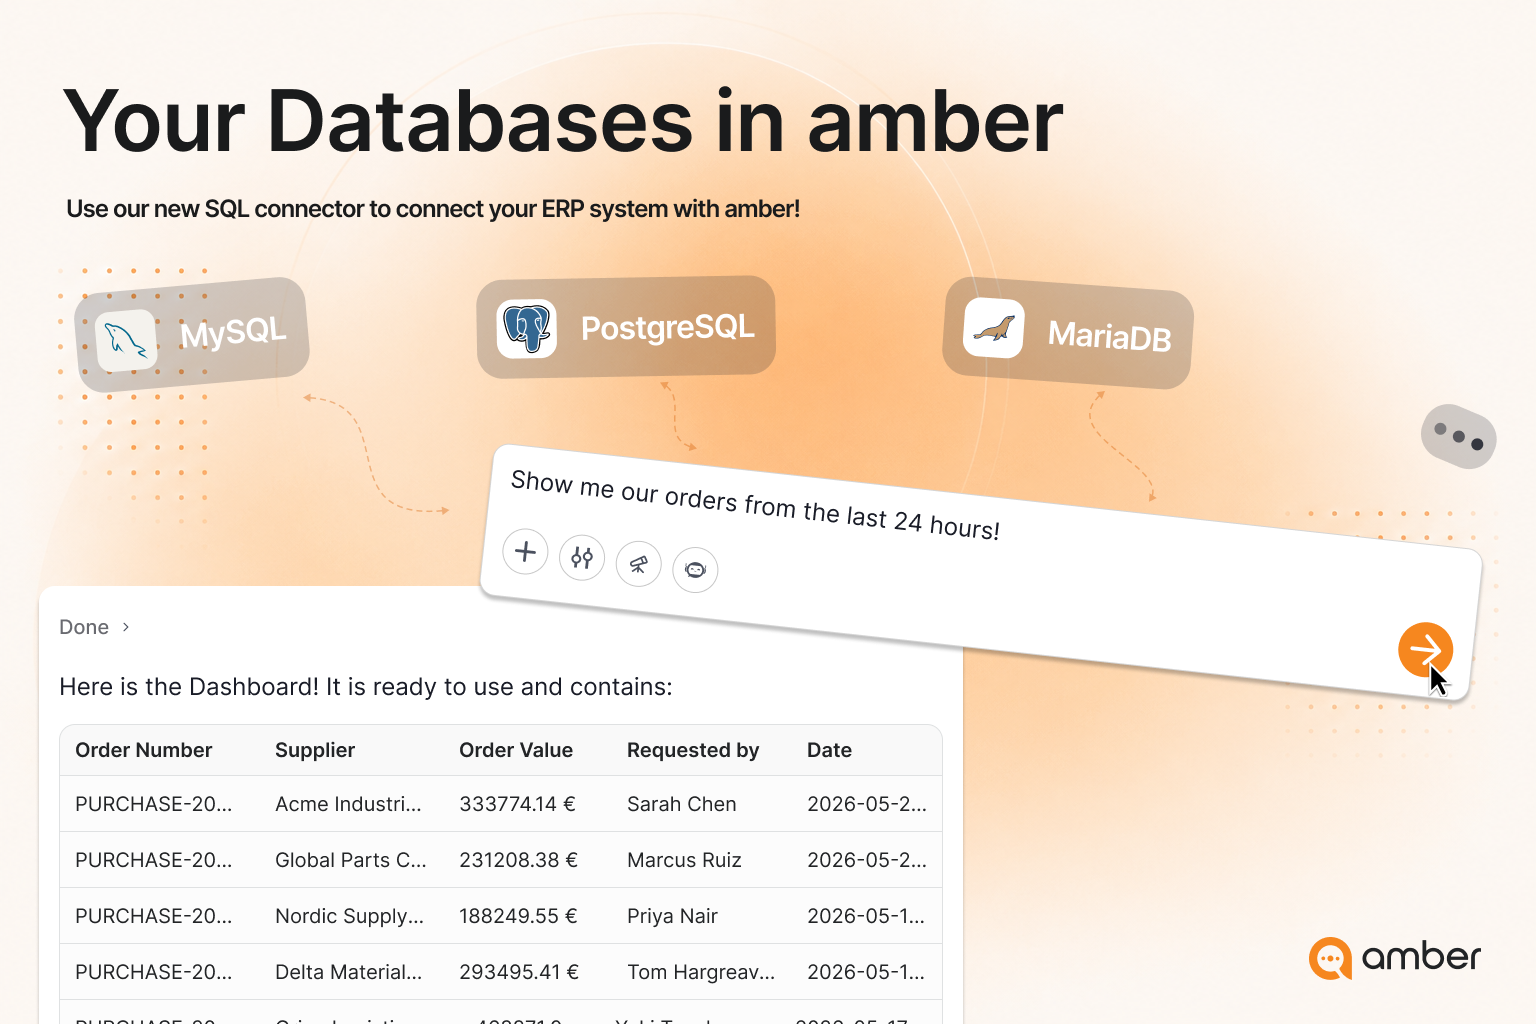Click the Supplier column header

click(x=315, y=750)
